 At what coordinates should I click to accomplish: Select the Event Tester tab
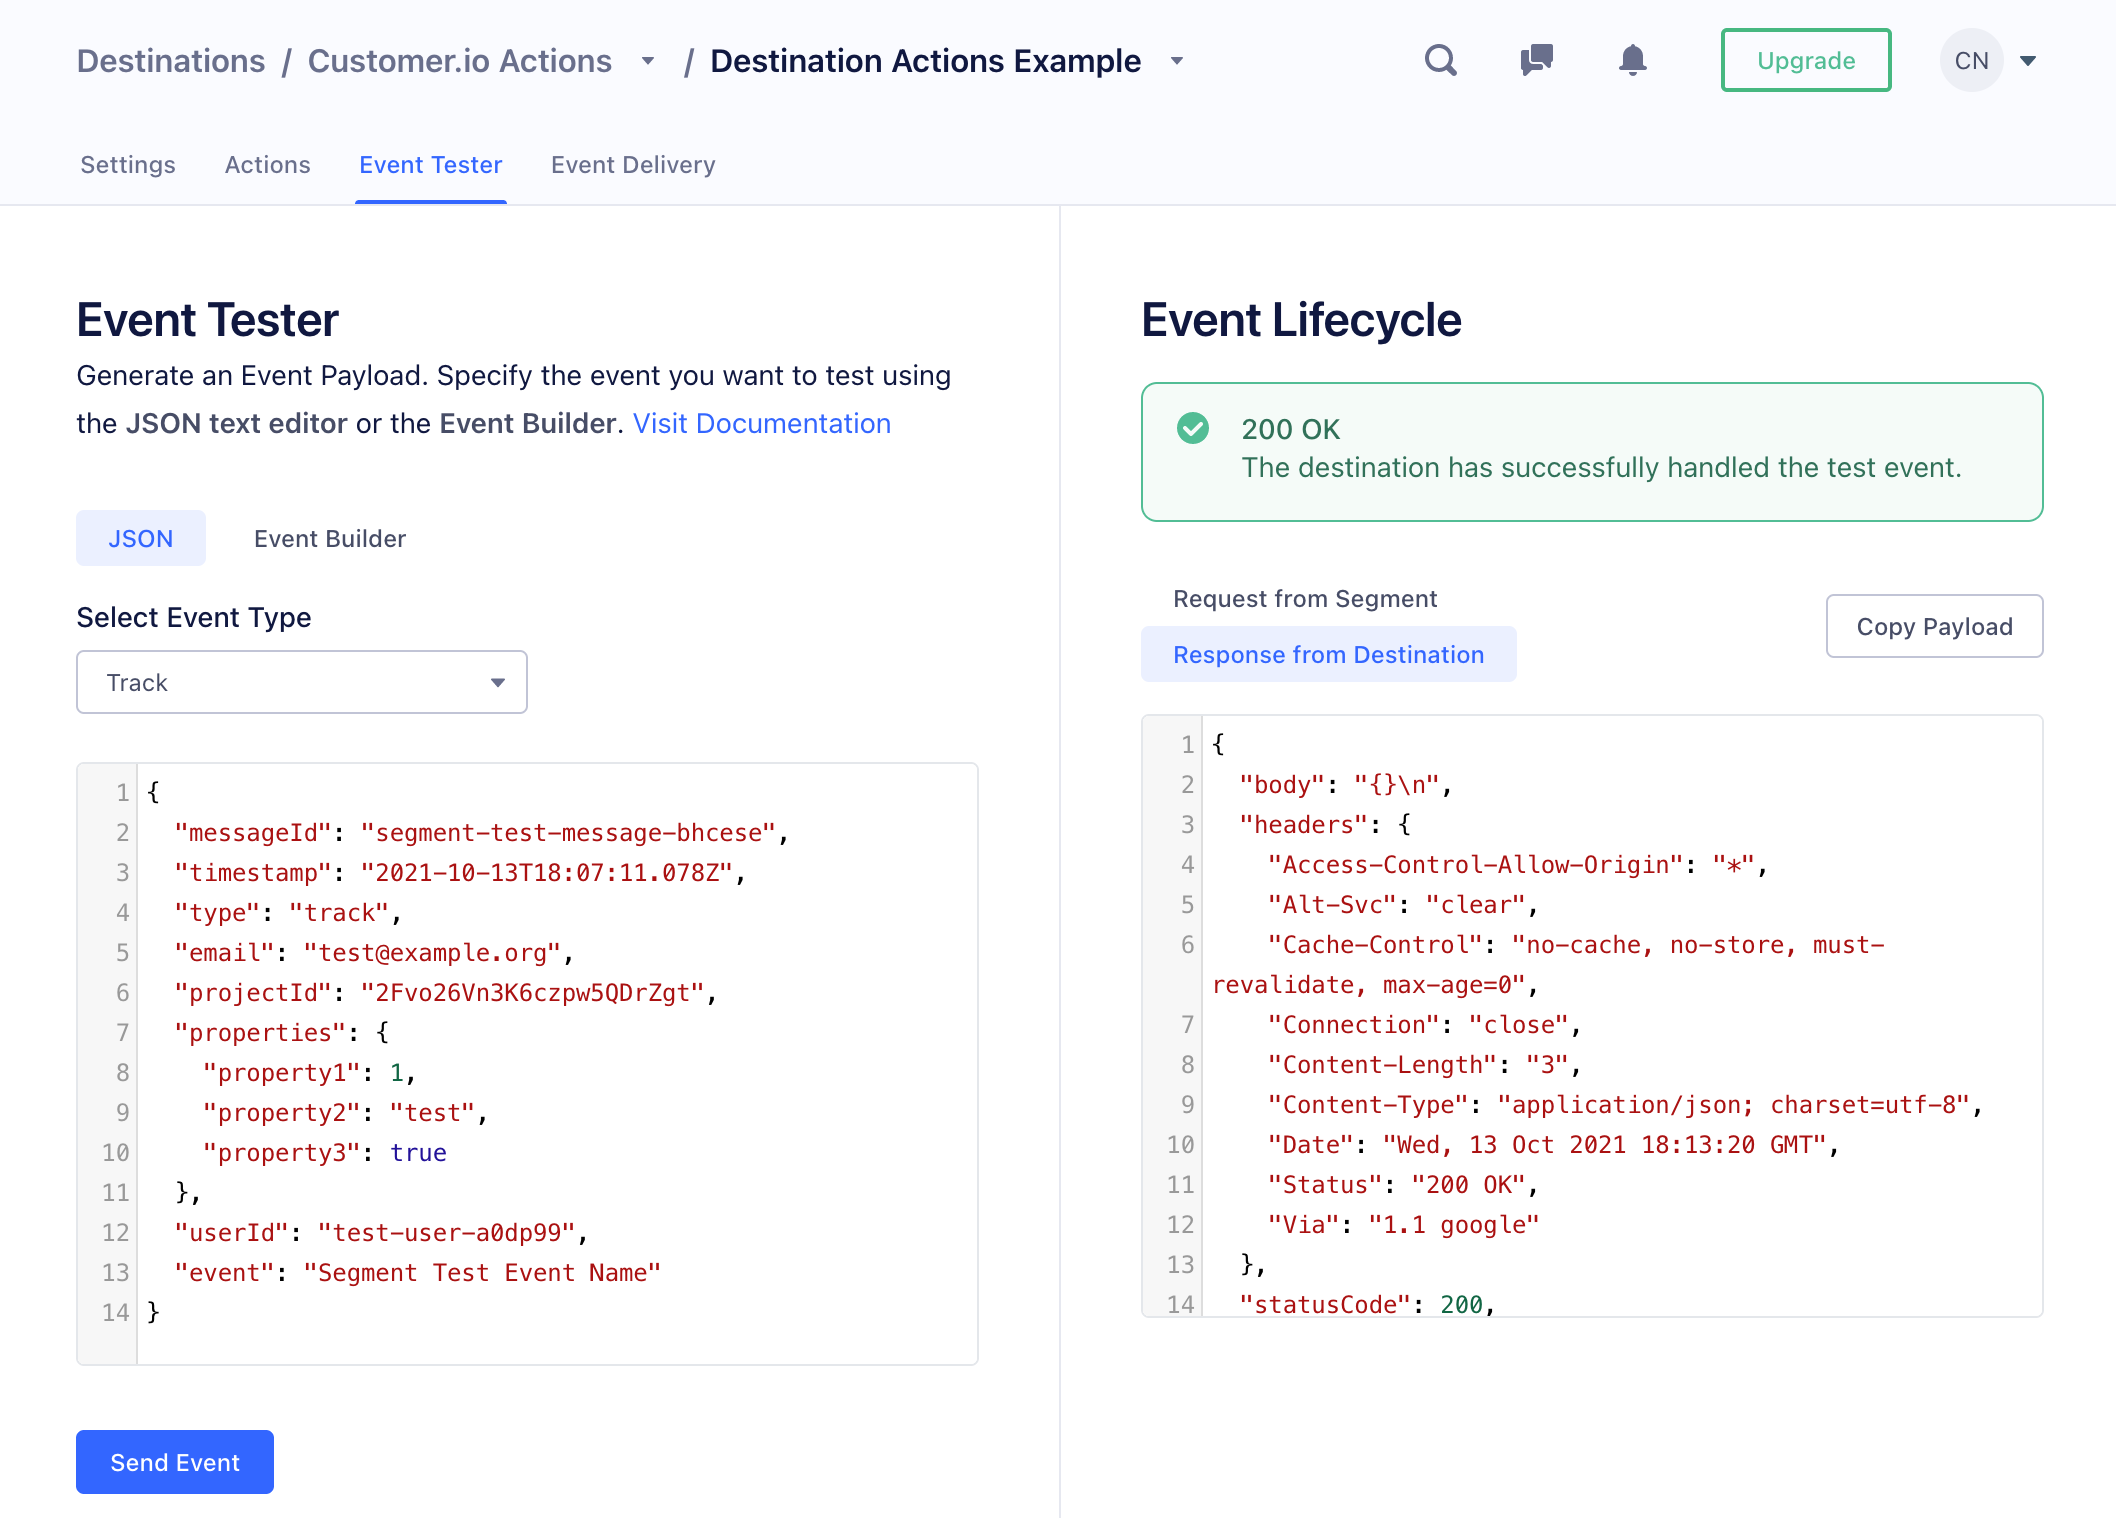431,165
